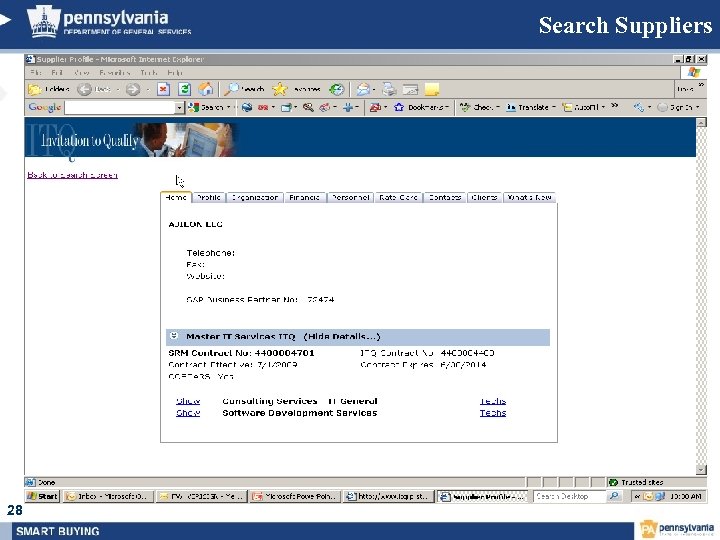This screenshot has width=720, height=540.
Task: Open Google toolbar Bookmarks
Action: pos(420,107)
